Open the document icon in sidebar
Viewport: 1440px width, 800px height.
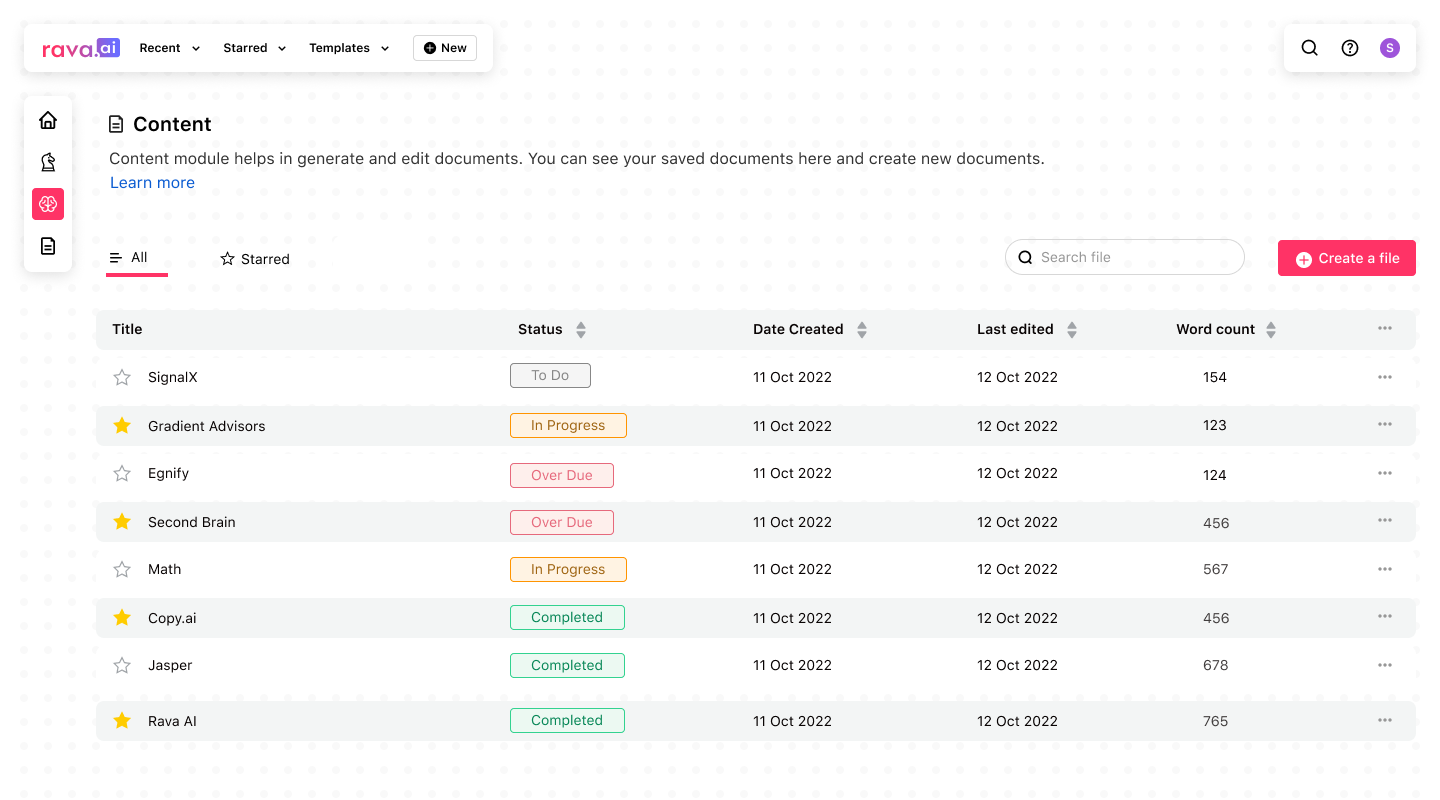tap(48, 246)
